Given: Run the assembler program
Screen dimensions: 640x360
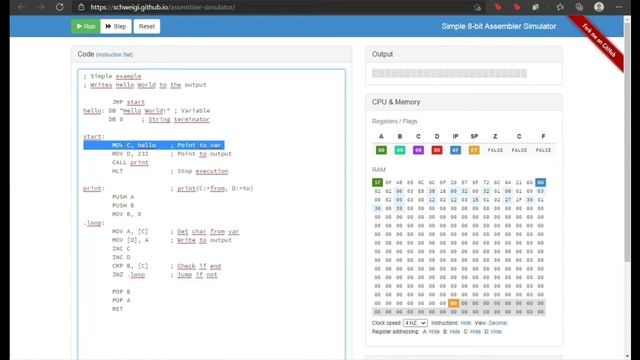Looking at the screenshot, I should coord(86,26).
